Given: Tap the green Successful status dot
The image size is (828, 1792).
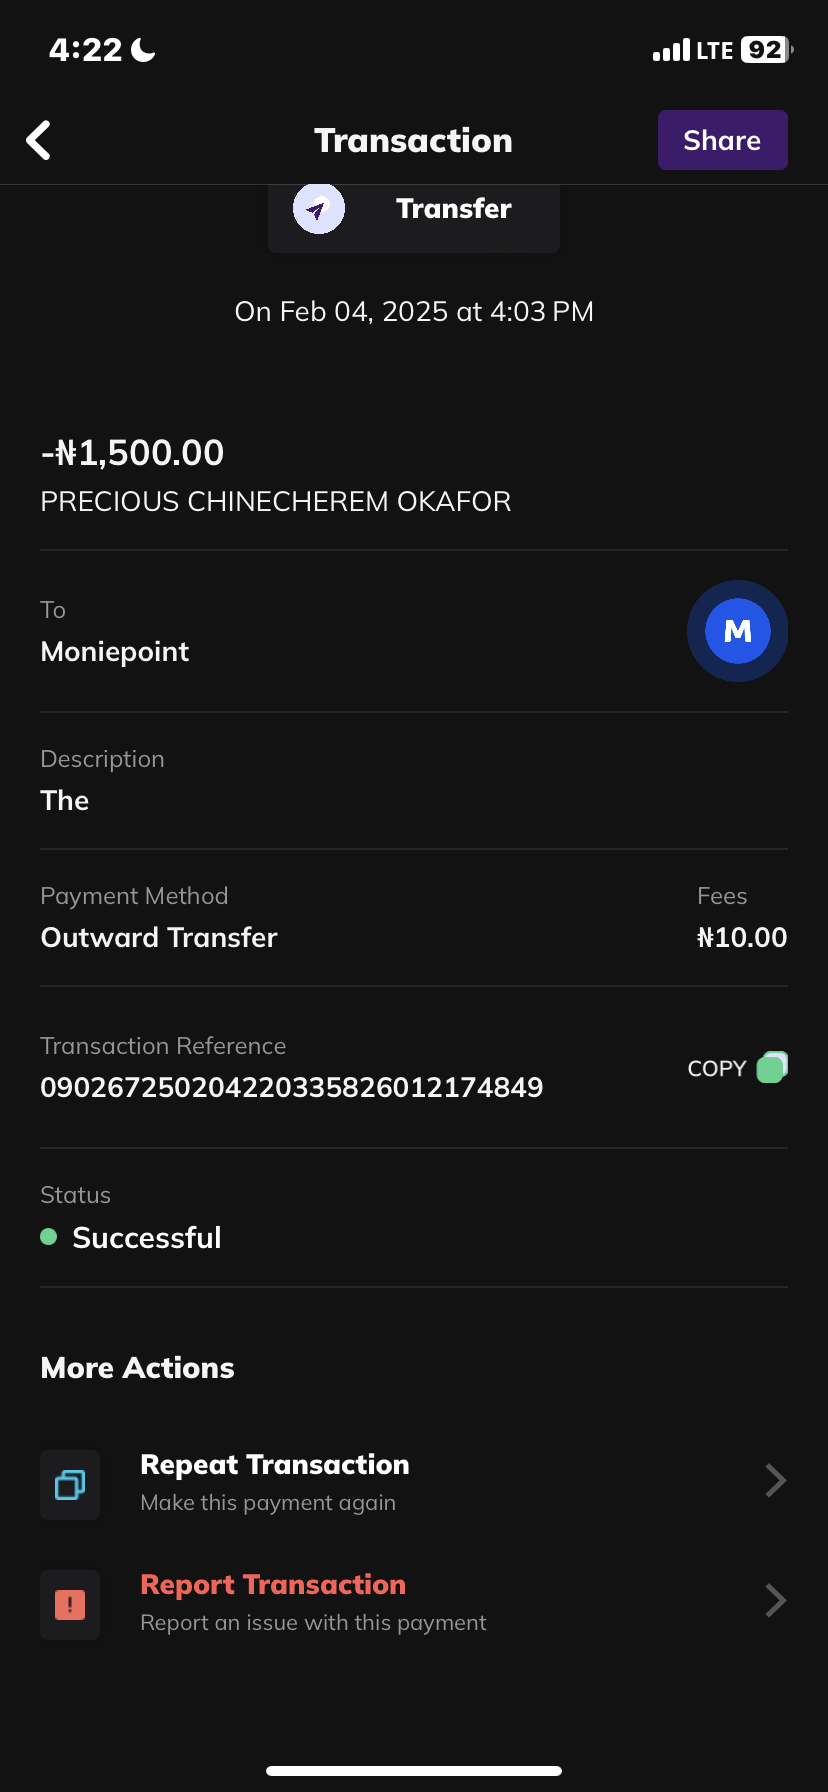Looking at the screenshot, I should tap(48, 1237).
